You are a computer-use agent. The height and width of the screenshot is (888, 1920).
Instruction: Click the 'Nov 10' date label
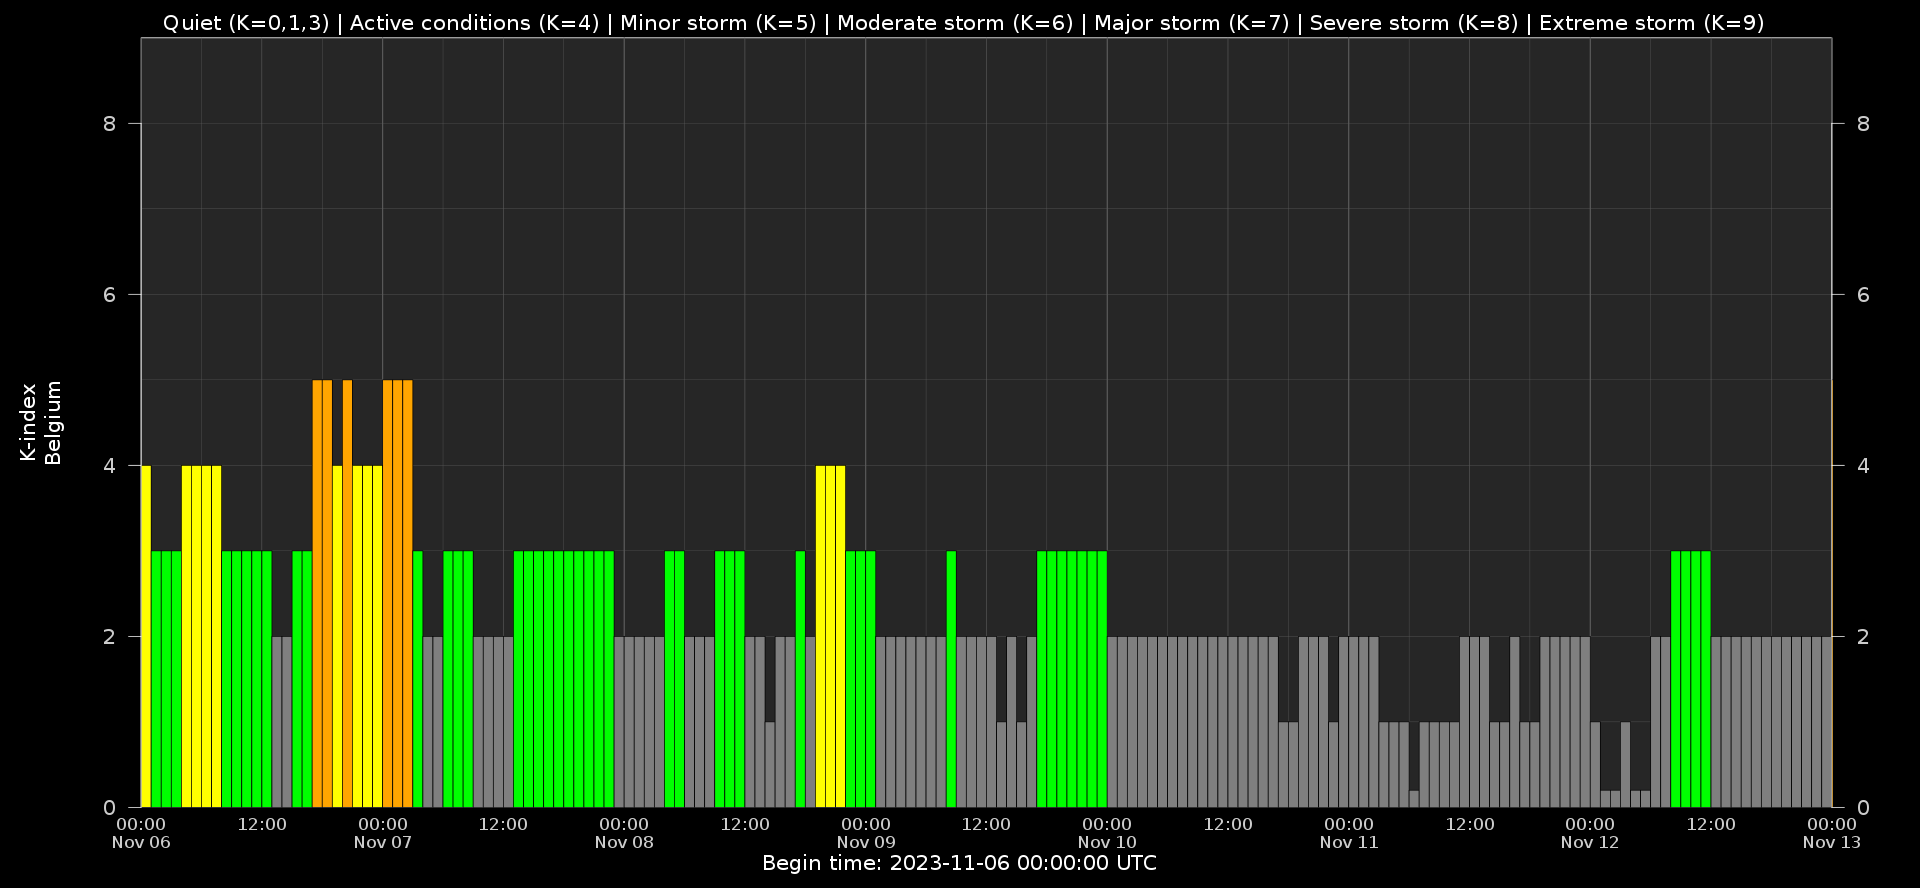[x=1107, y=842]
